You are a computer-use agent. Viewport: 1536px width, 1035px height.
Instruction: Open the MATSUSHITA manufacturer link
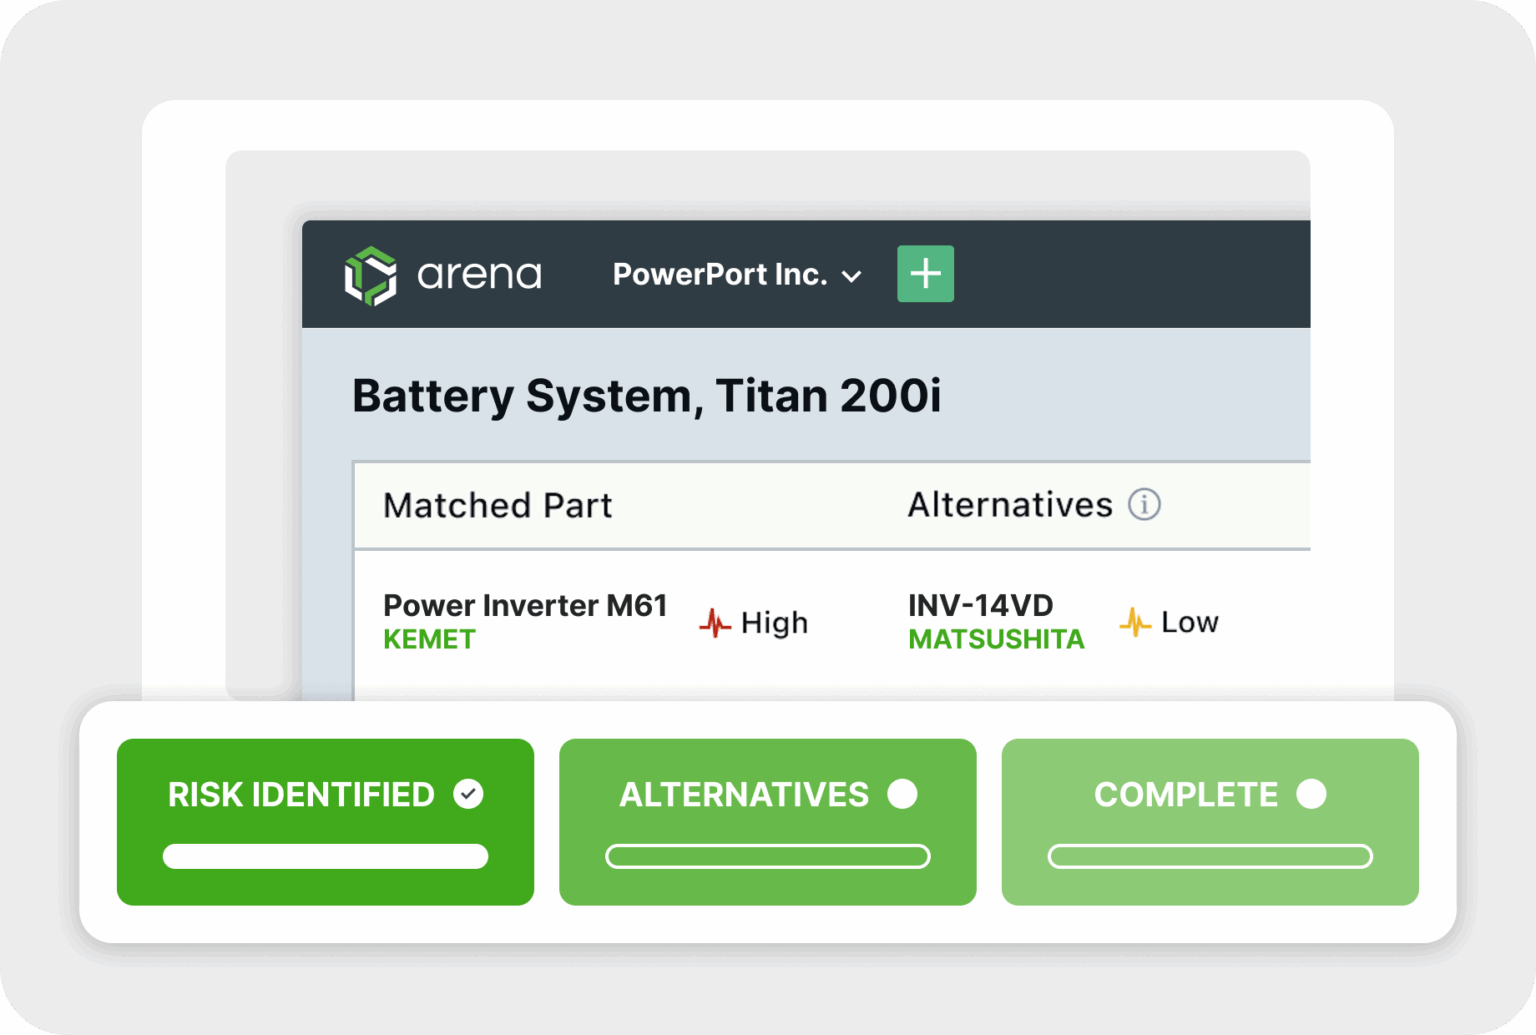pyautogui.click(x=996, y=640)
